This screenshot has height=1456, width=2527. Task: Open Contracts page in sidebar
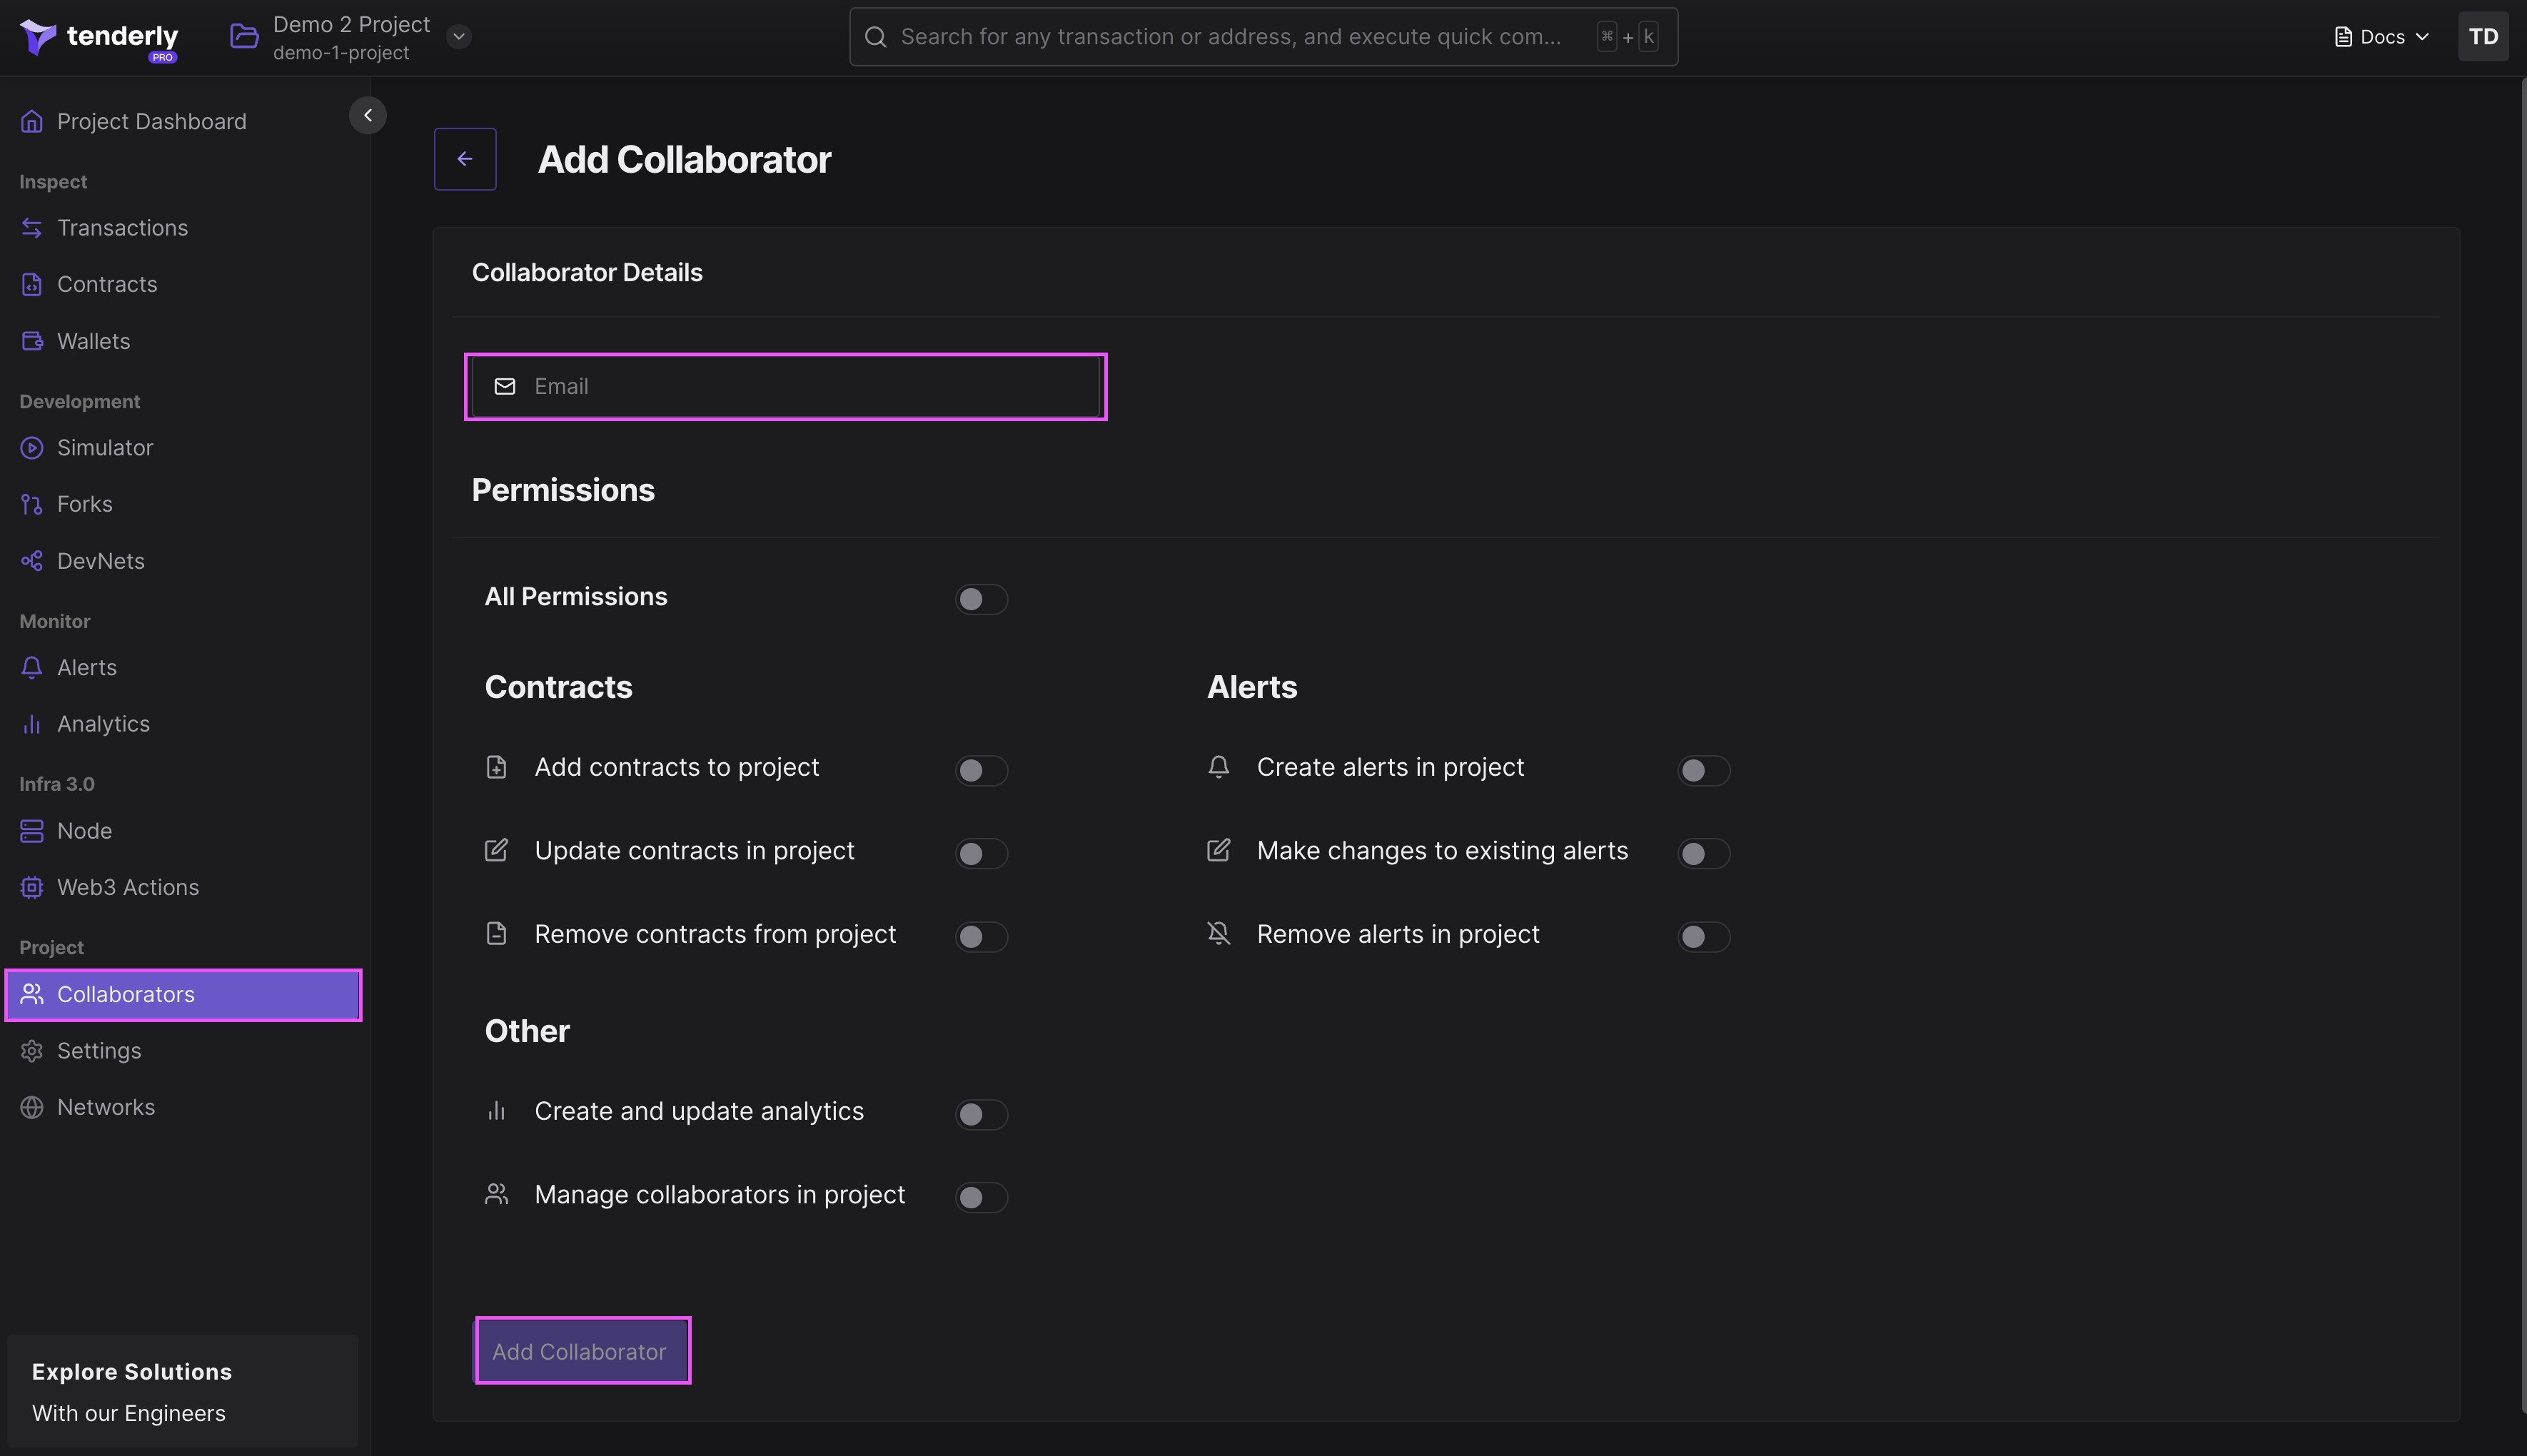click(x=184, y=284)
